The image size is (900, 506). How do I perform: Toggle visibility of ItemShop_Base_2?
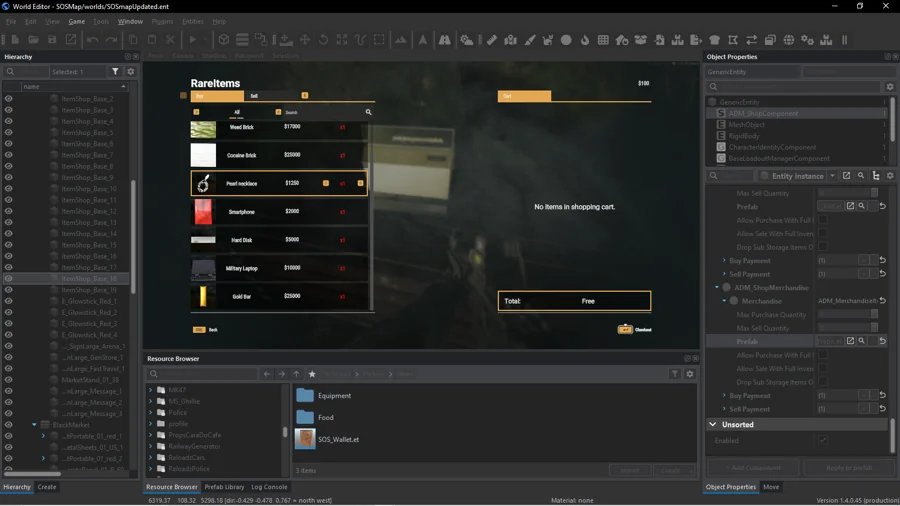[9, 99]
